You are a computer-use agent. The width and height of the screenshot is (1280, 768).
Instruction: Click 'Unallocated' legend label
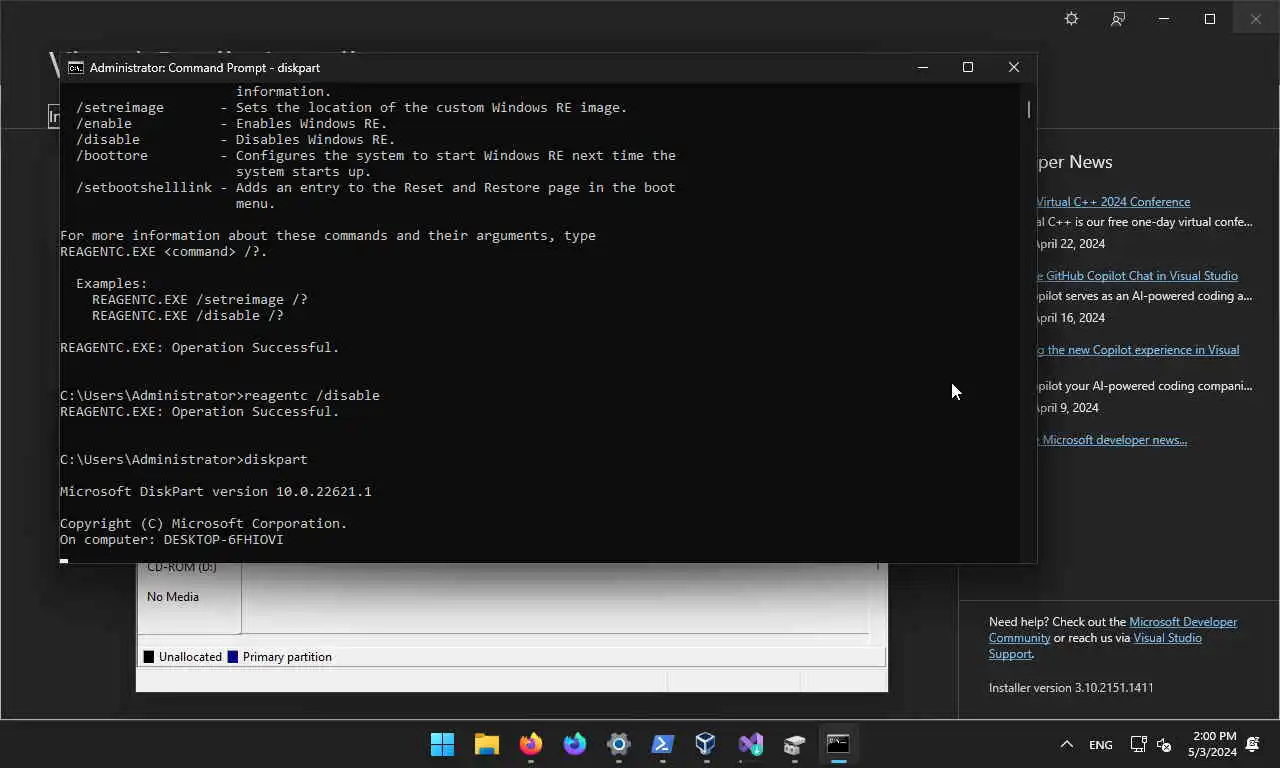coord(190,657)
